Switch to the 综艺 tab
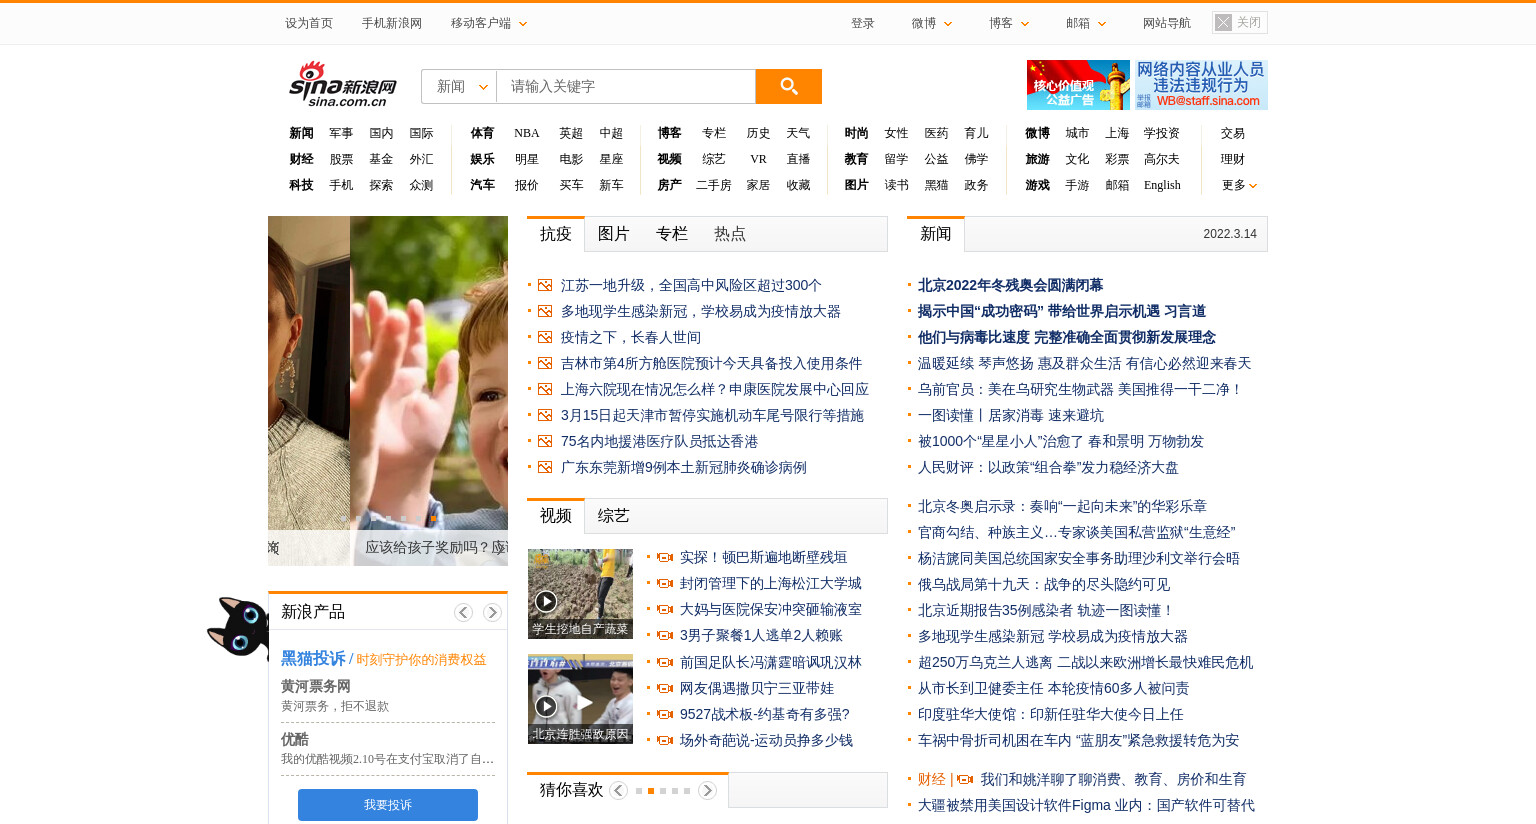The width and height of the screenshot is (1536, 824). 614,516
